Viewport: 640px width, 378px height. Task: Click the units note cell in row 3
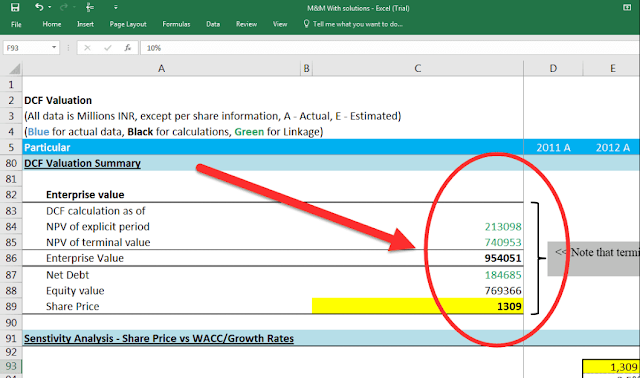tap(213, 116)
